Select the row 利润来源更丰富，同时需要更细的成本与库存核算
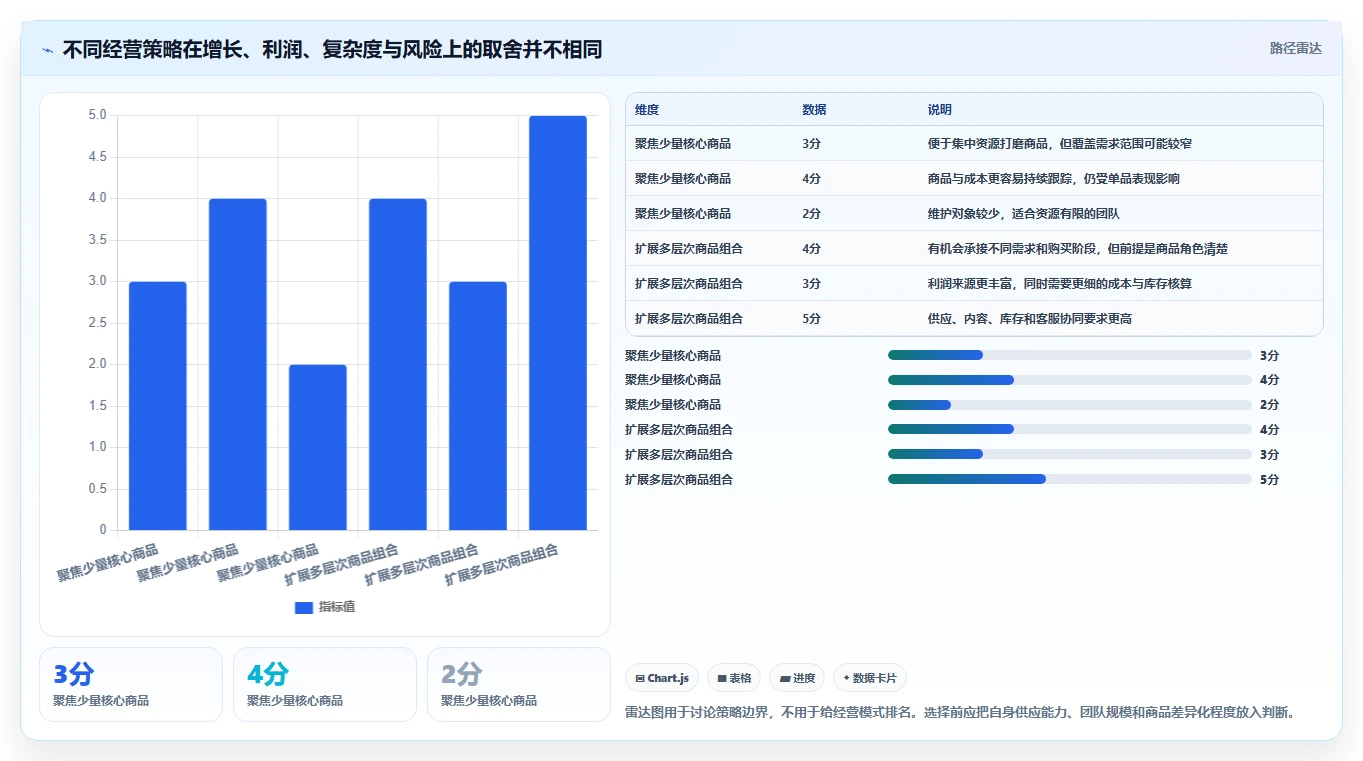 pos(974,284)
